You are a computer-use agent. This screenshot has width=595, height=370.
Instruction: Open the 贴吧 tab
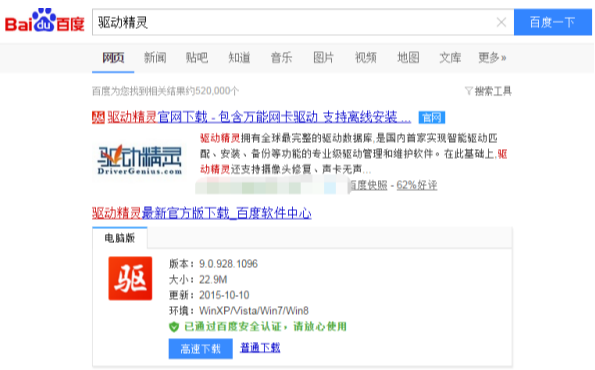click(x=197, y=58)
